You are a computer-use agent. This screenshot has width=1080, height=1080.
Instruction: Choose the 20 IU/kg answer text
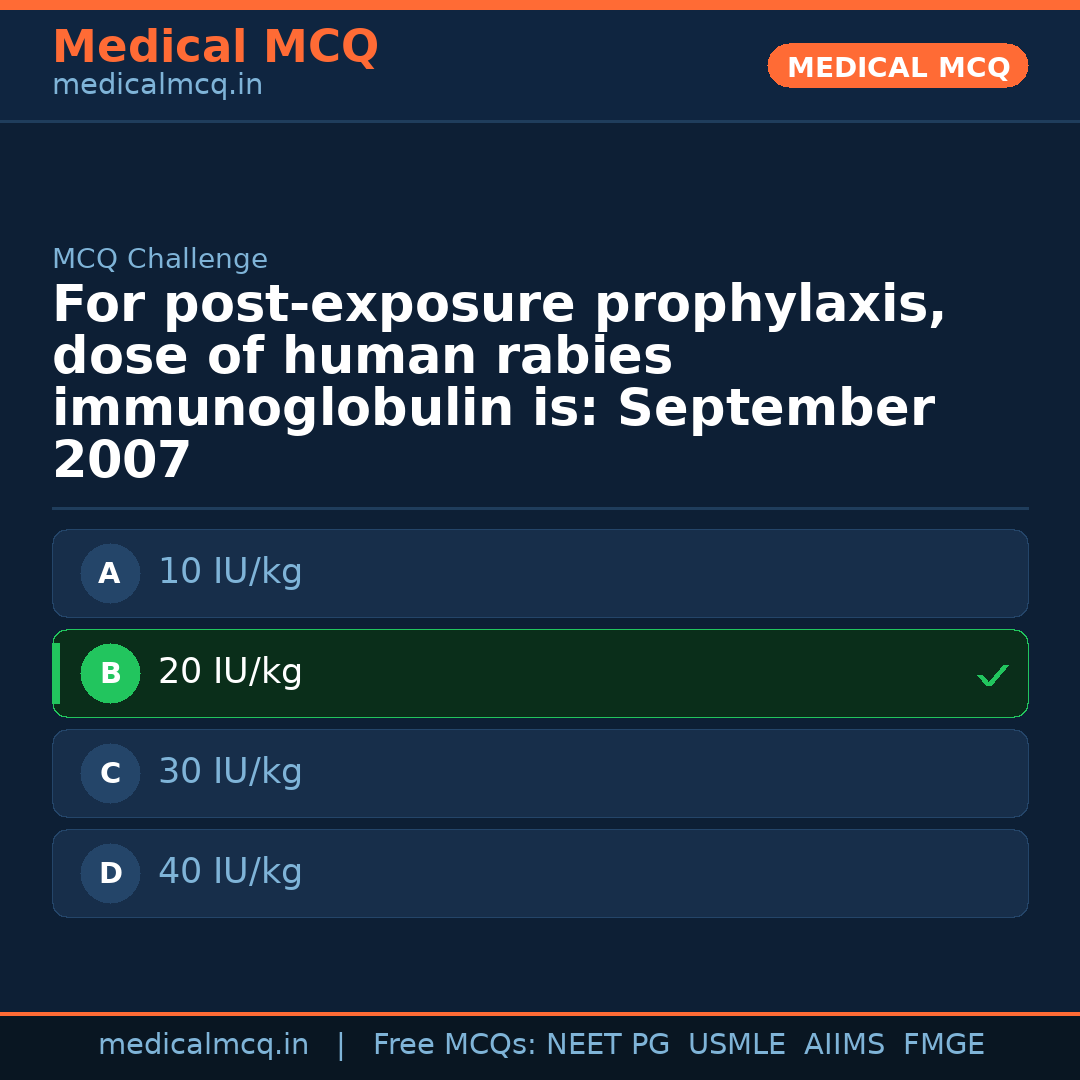tap(230, 672)
